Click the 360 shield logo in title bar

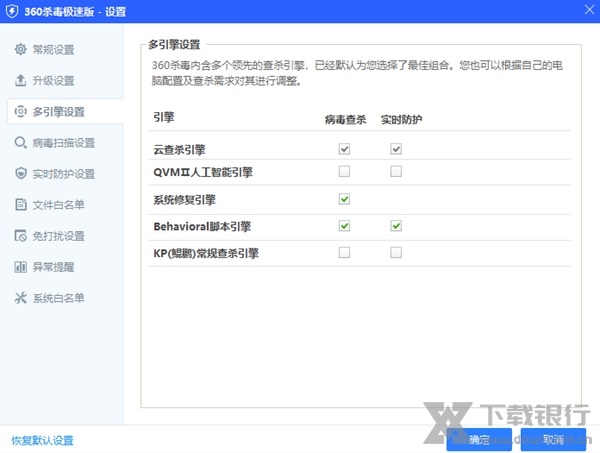click(x=12, y=11)
